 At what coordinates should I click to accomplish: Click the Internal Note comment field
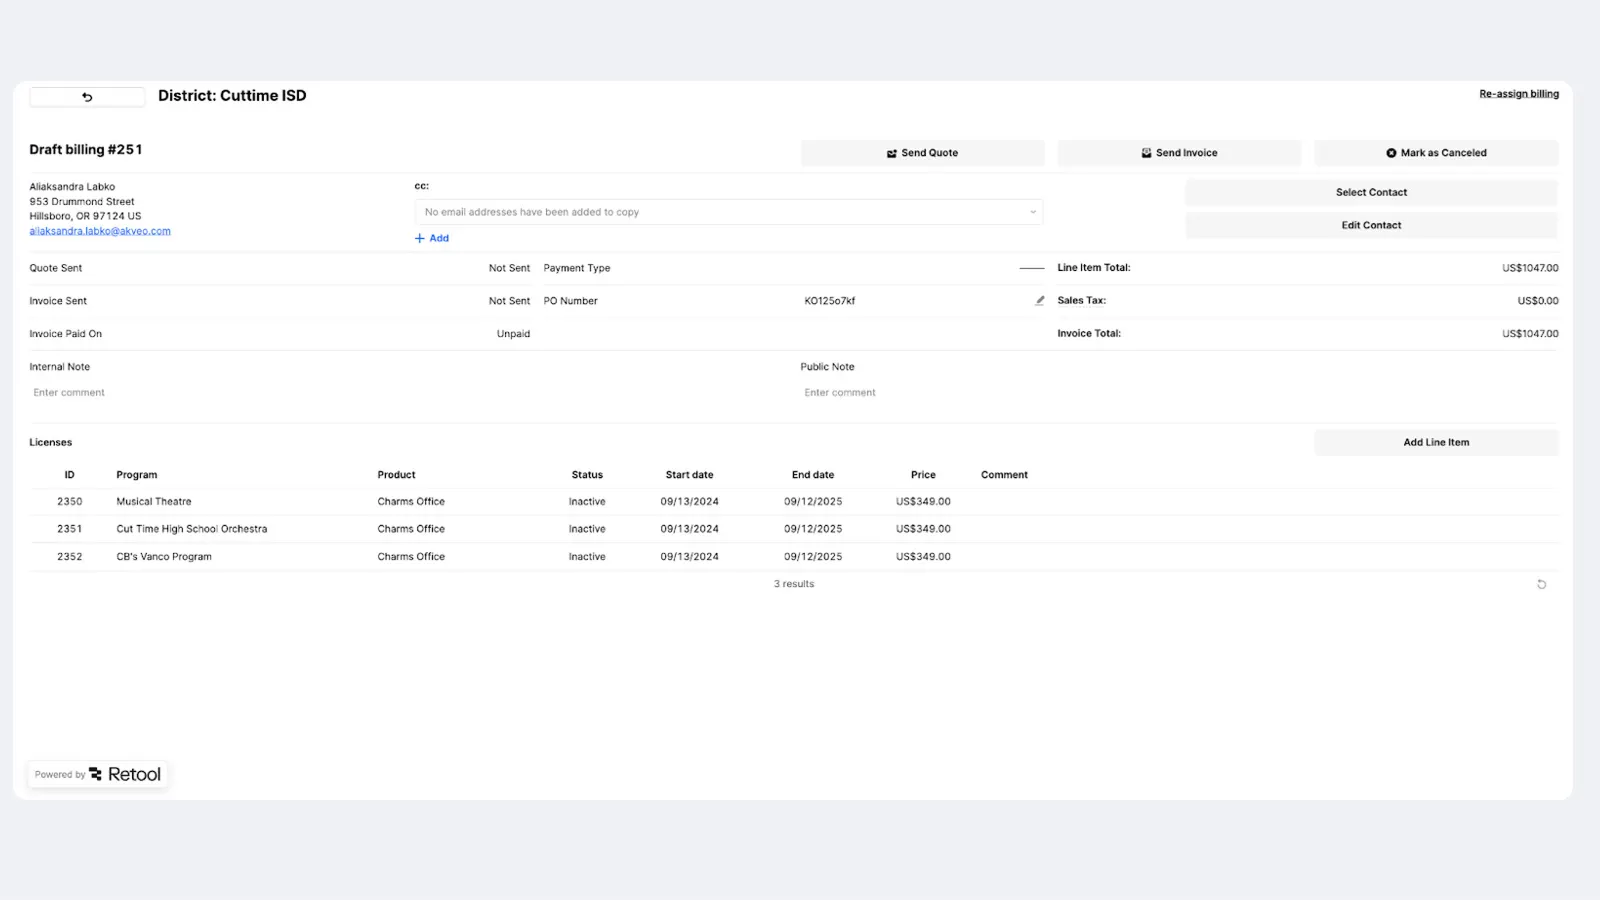tap(410, 393)
